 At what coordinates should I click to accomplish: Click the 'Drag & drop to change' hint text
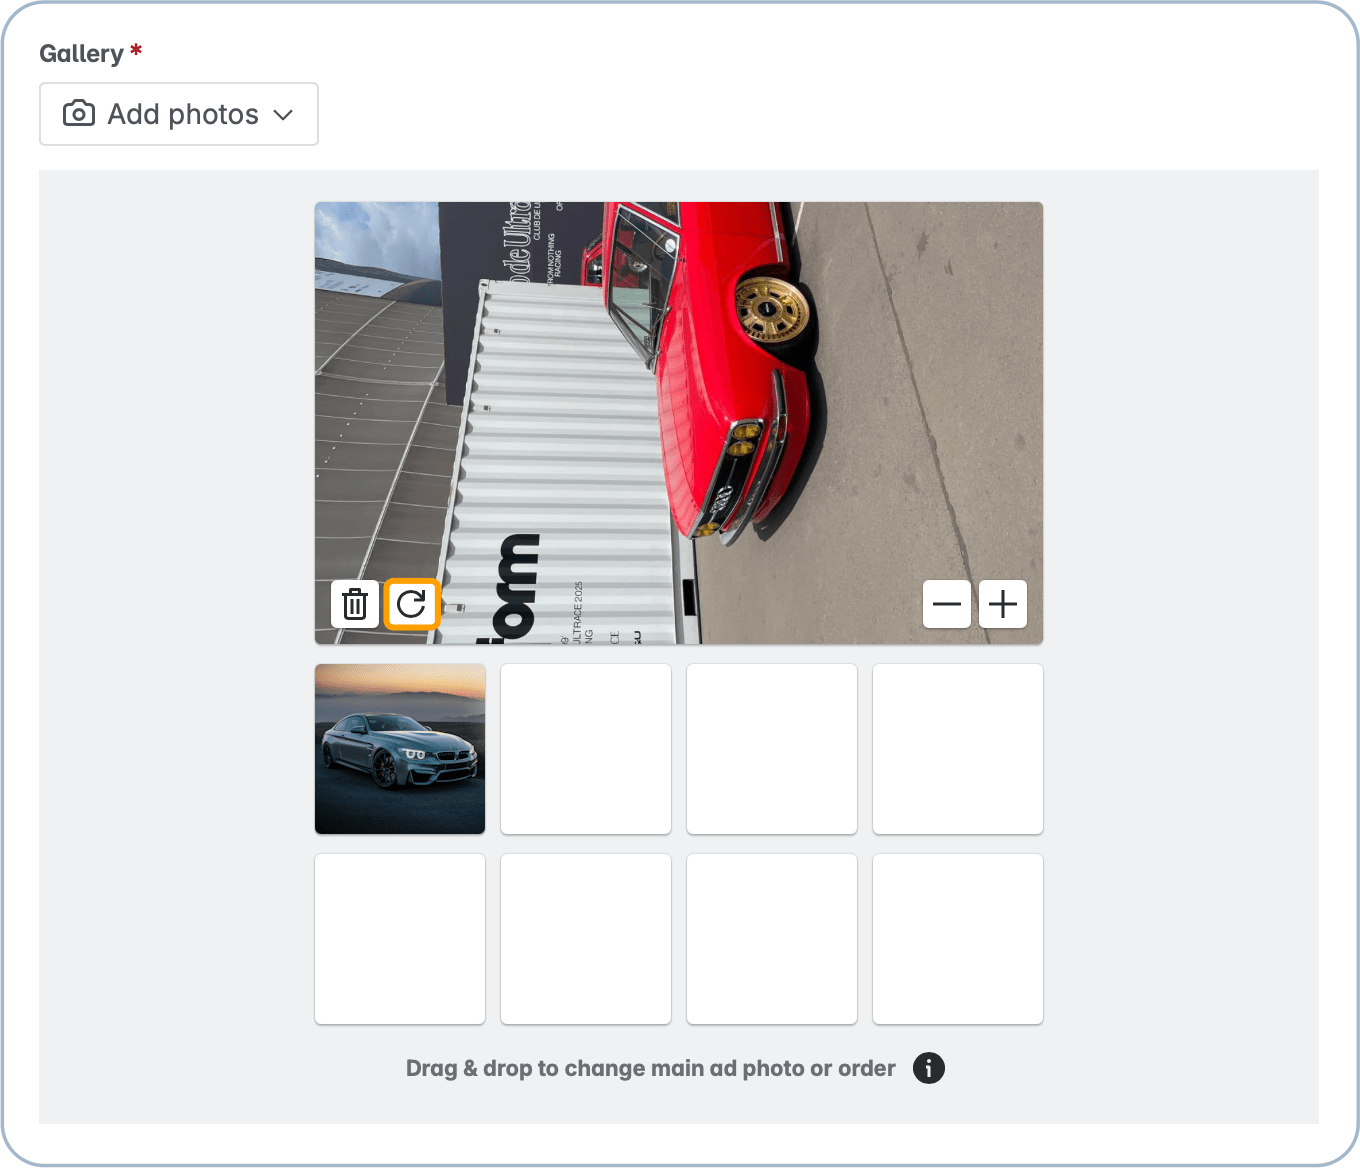point(650,1068)
